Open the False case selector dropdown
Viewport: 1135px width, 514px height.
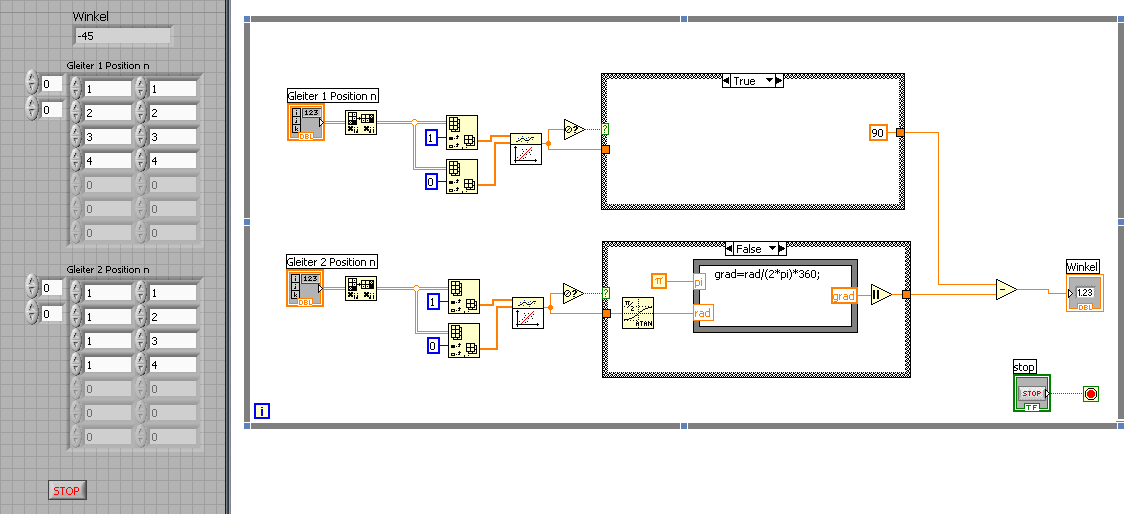point(773,248)
